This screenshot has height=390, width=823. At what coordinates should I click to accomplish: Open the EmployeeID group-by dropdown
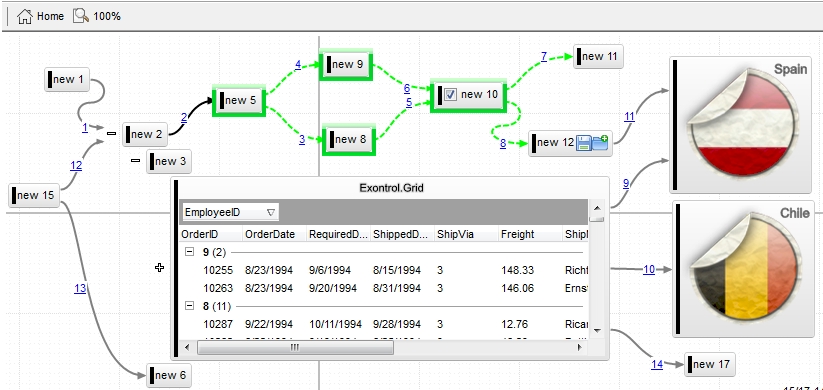pos(230,213)
